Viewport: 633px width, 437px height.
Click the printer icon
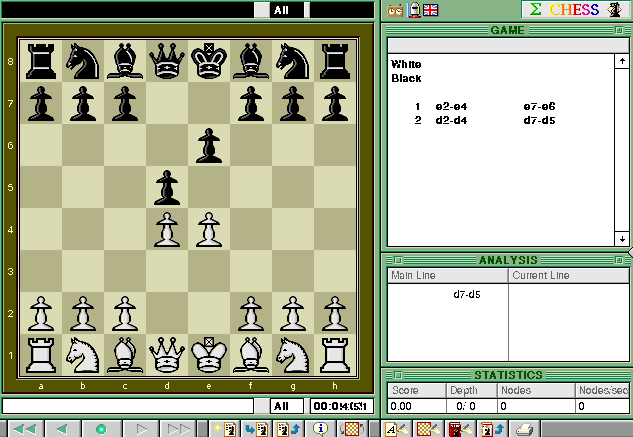(524, 429)
